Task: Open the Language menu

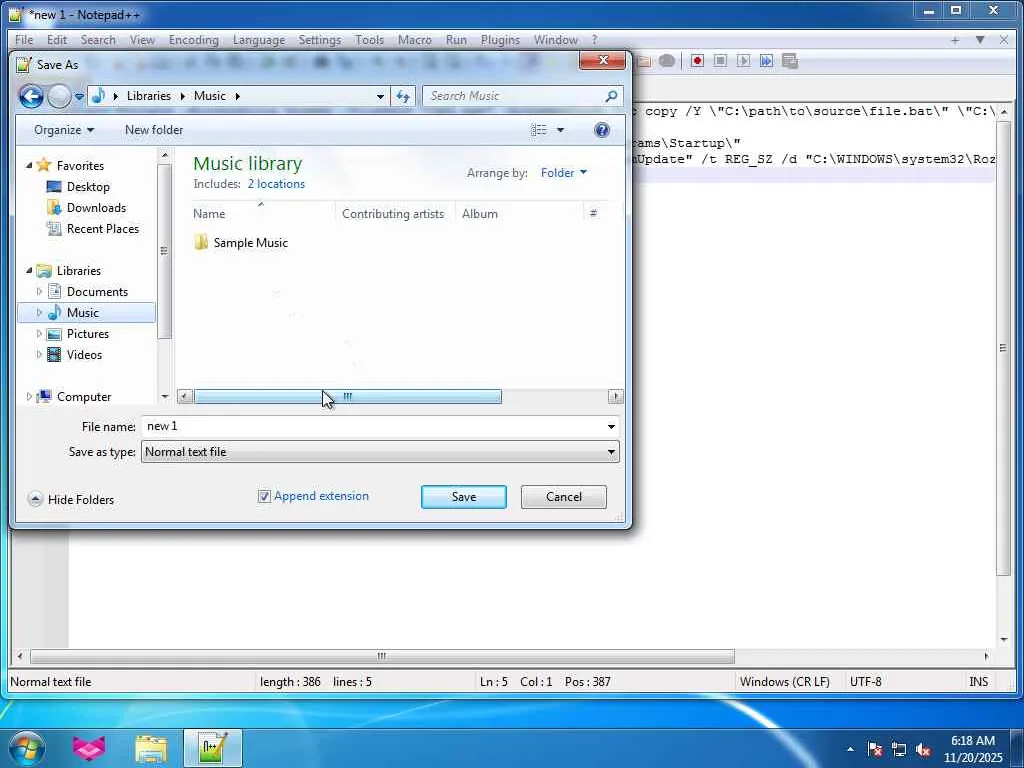Action: [x=259, y=40]
